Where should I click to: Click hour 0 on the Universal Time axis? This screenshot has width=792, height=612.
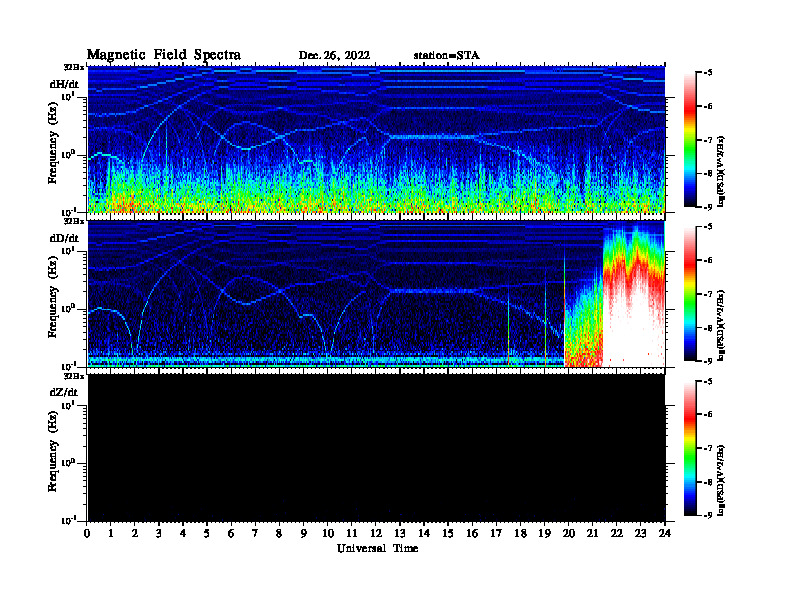click(87, 533)
